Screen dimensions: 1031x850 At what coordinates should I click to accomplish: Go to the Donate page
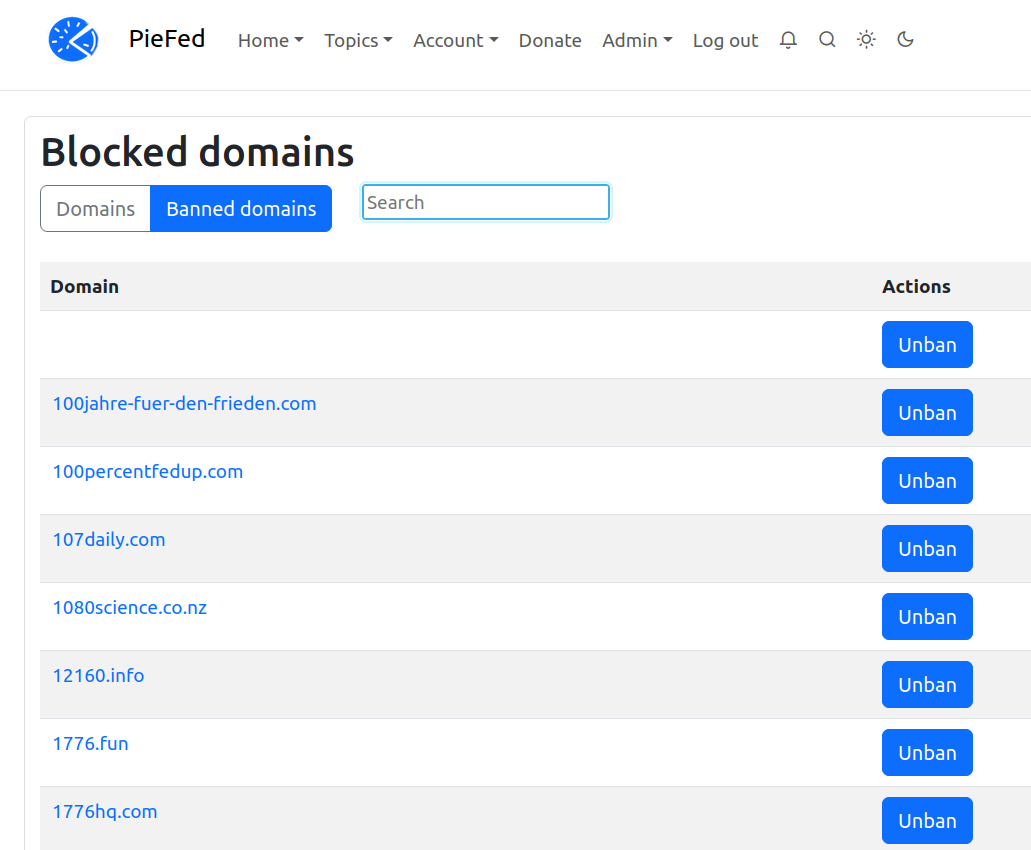coord(550,41)
